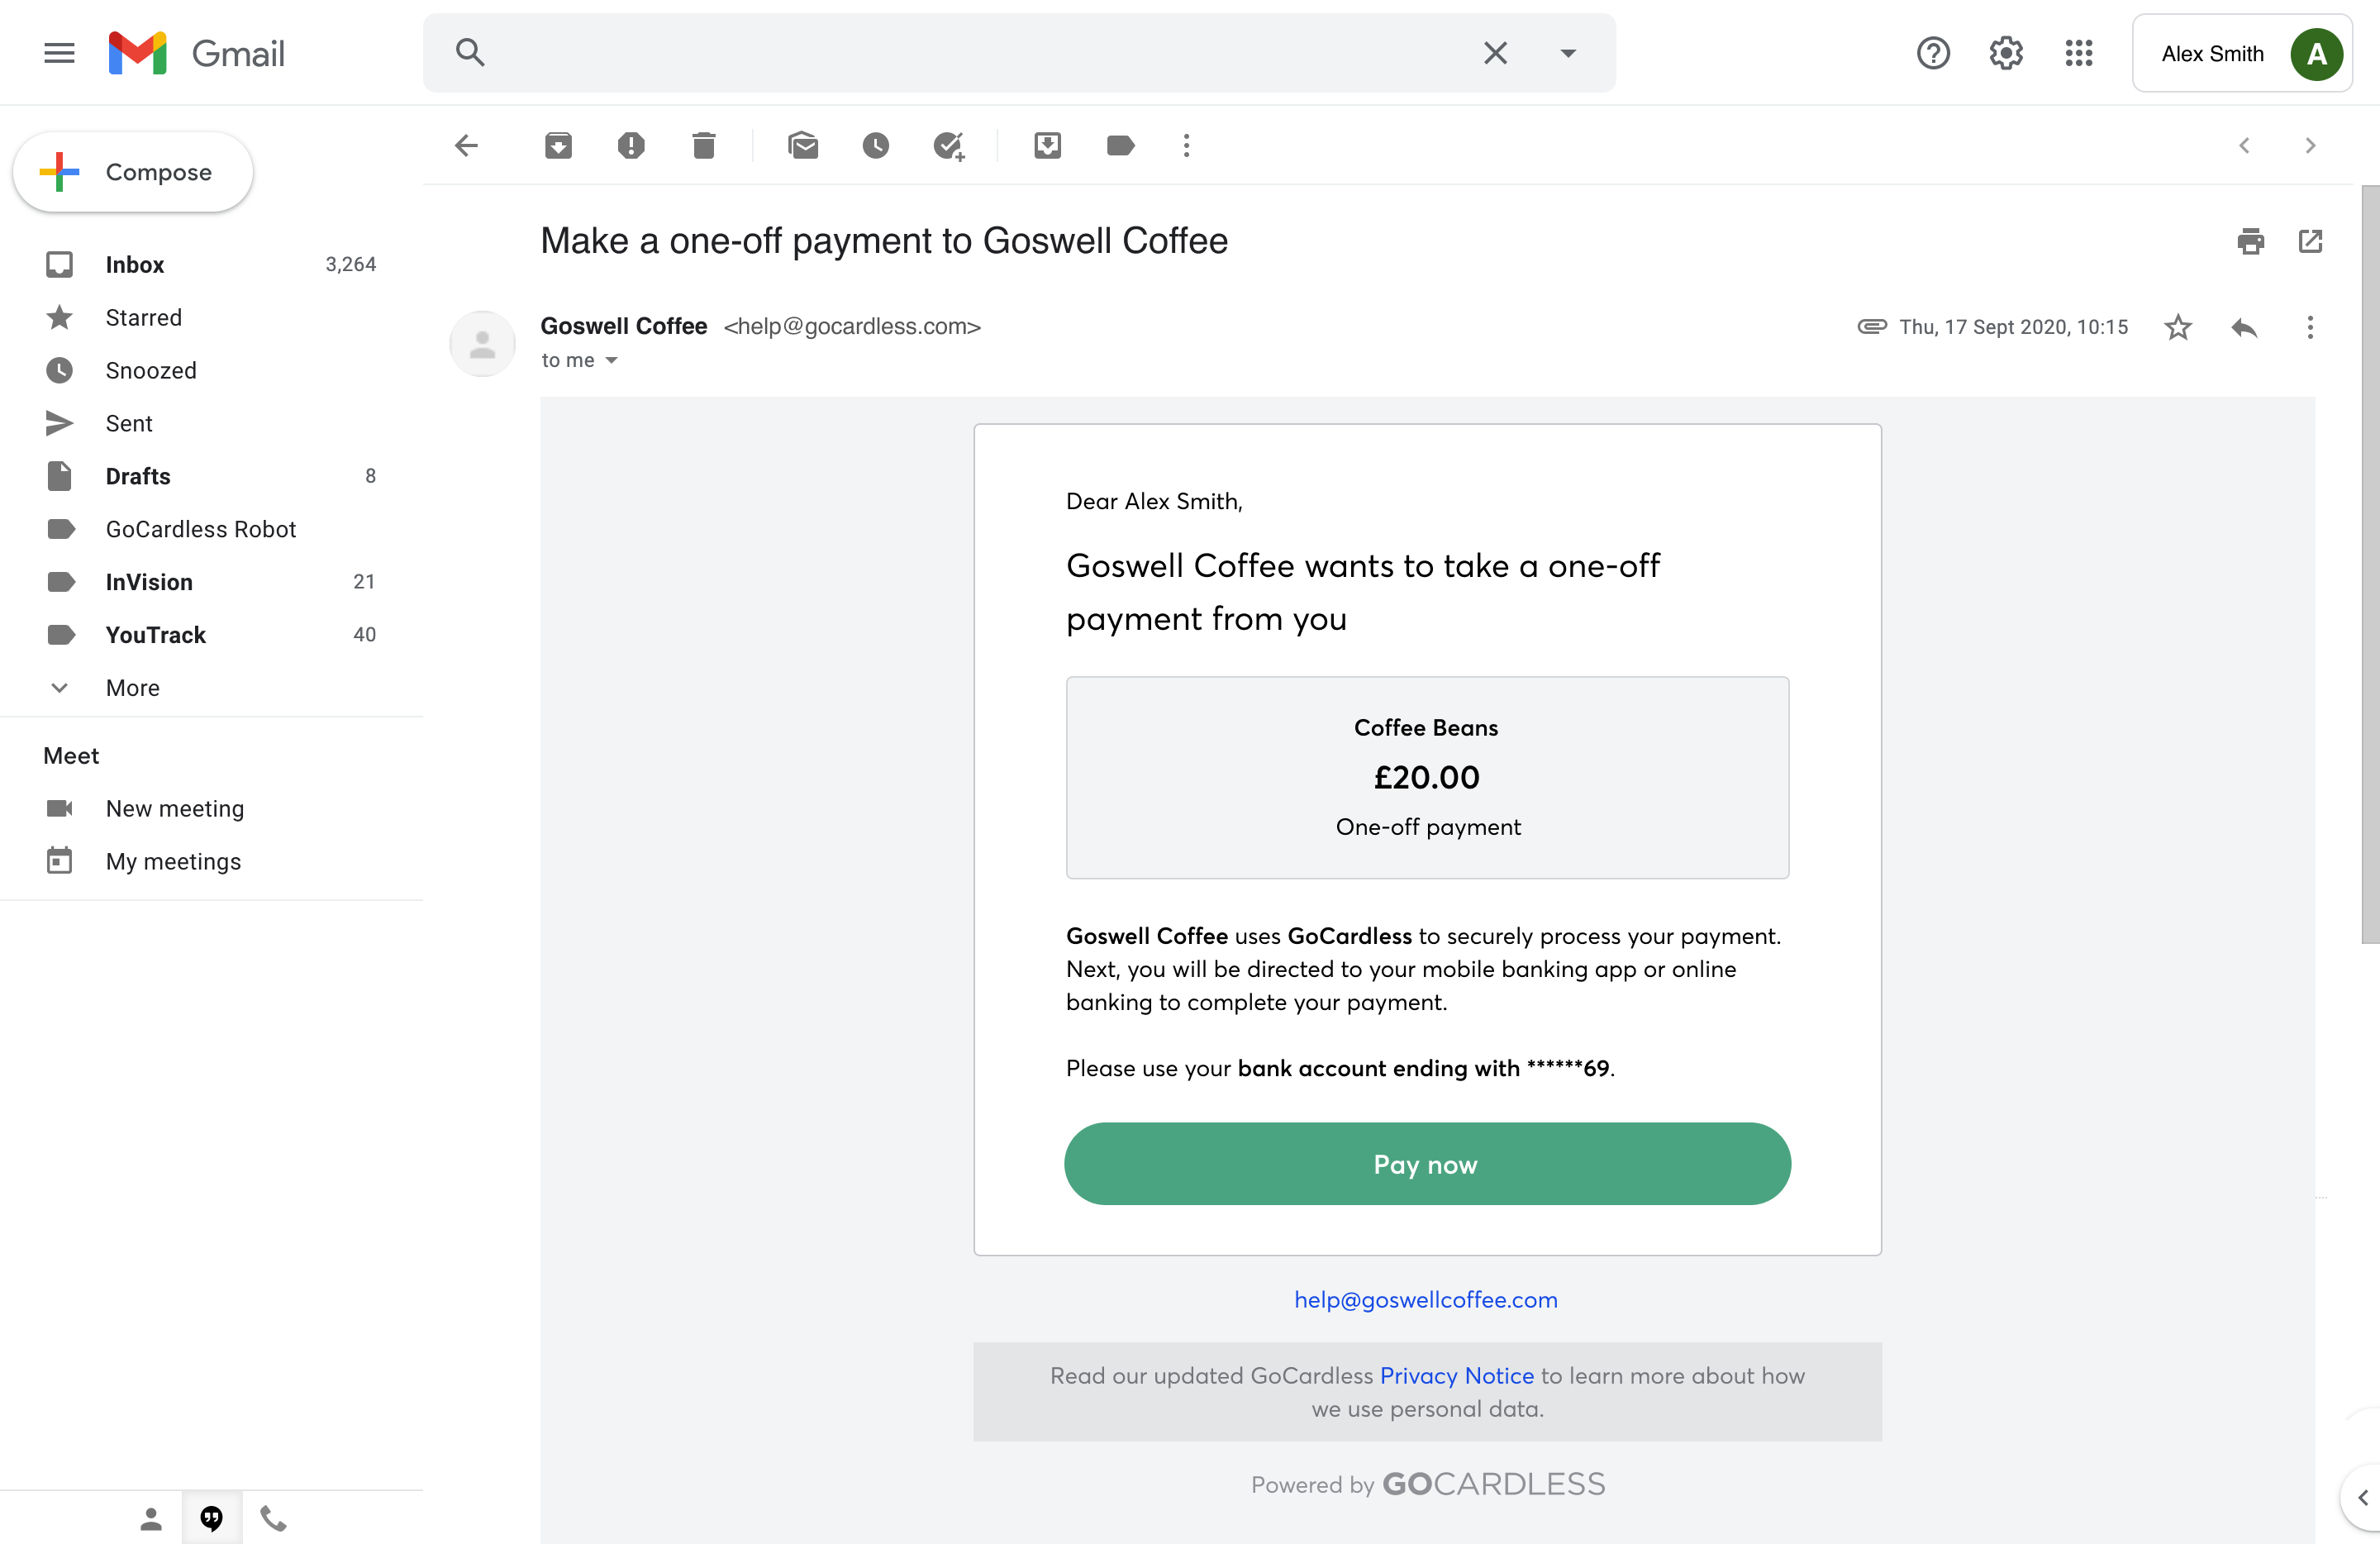The width and height of the screenshot is (2380, 1544).
Task: Reply using the arrow icon
Action: [x=2244, y=327]
